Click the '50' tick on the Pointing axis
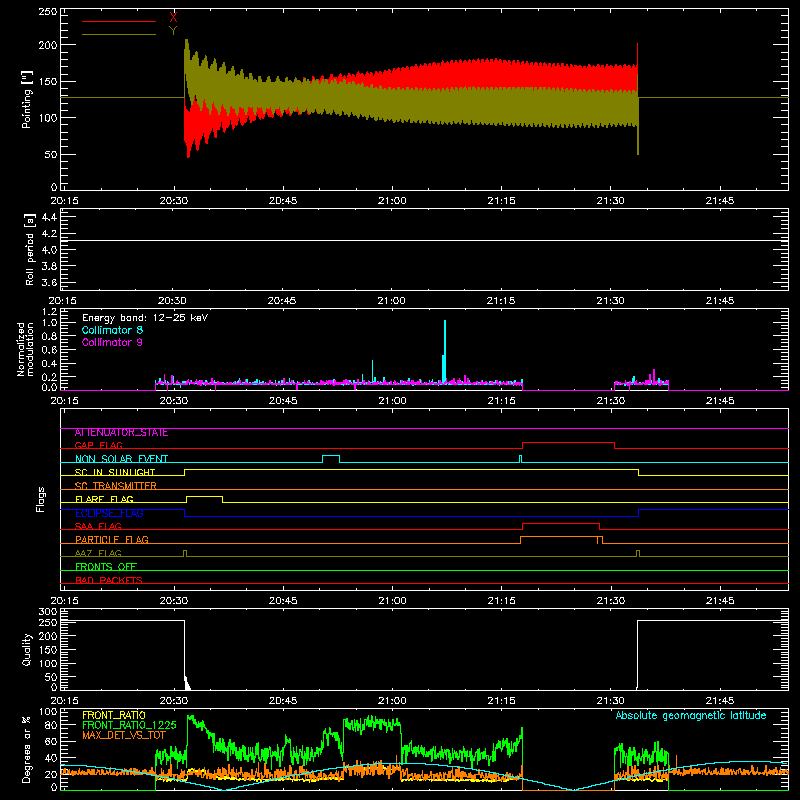This screenshot has width=800, height=800. (51, 155)
